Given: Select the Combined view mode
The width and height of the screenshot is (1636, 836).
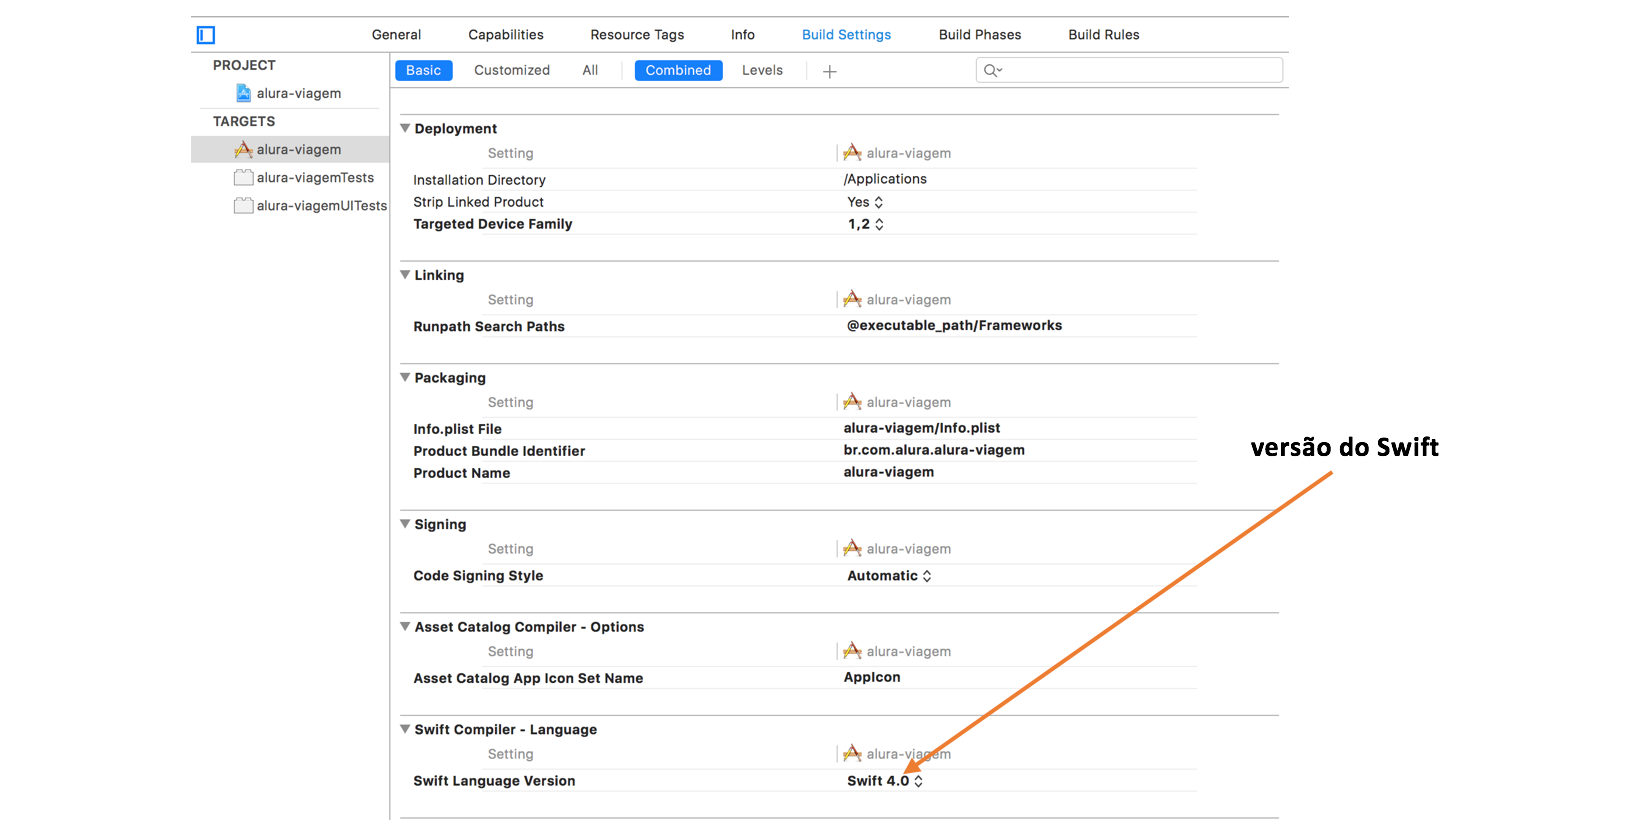Looking at the screenshot, I should [678, 70].
